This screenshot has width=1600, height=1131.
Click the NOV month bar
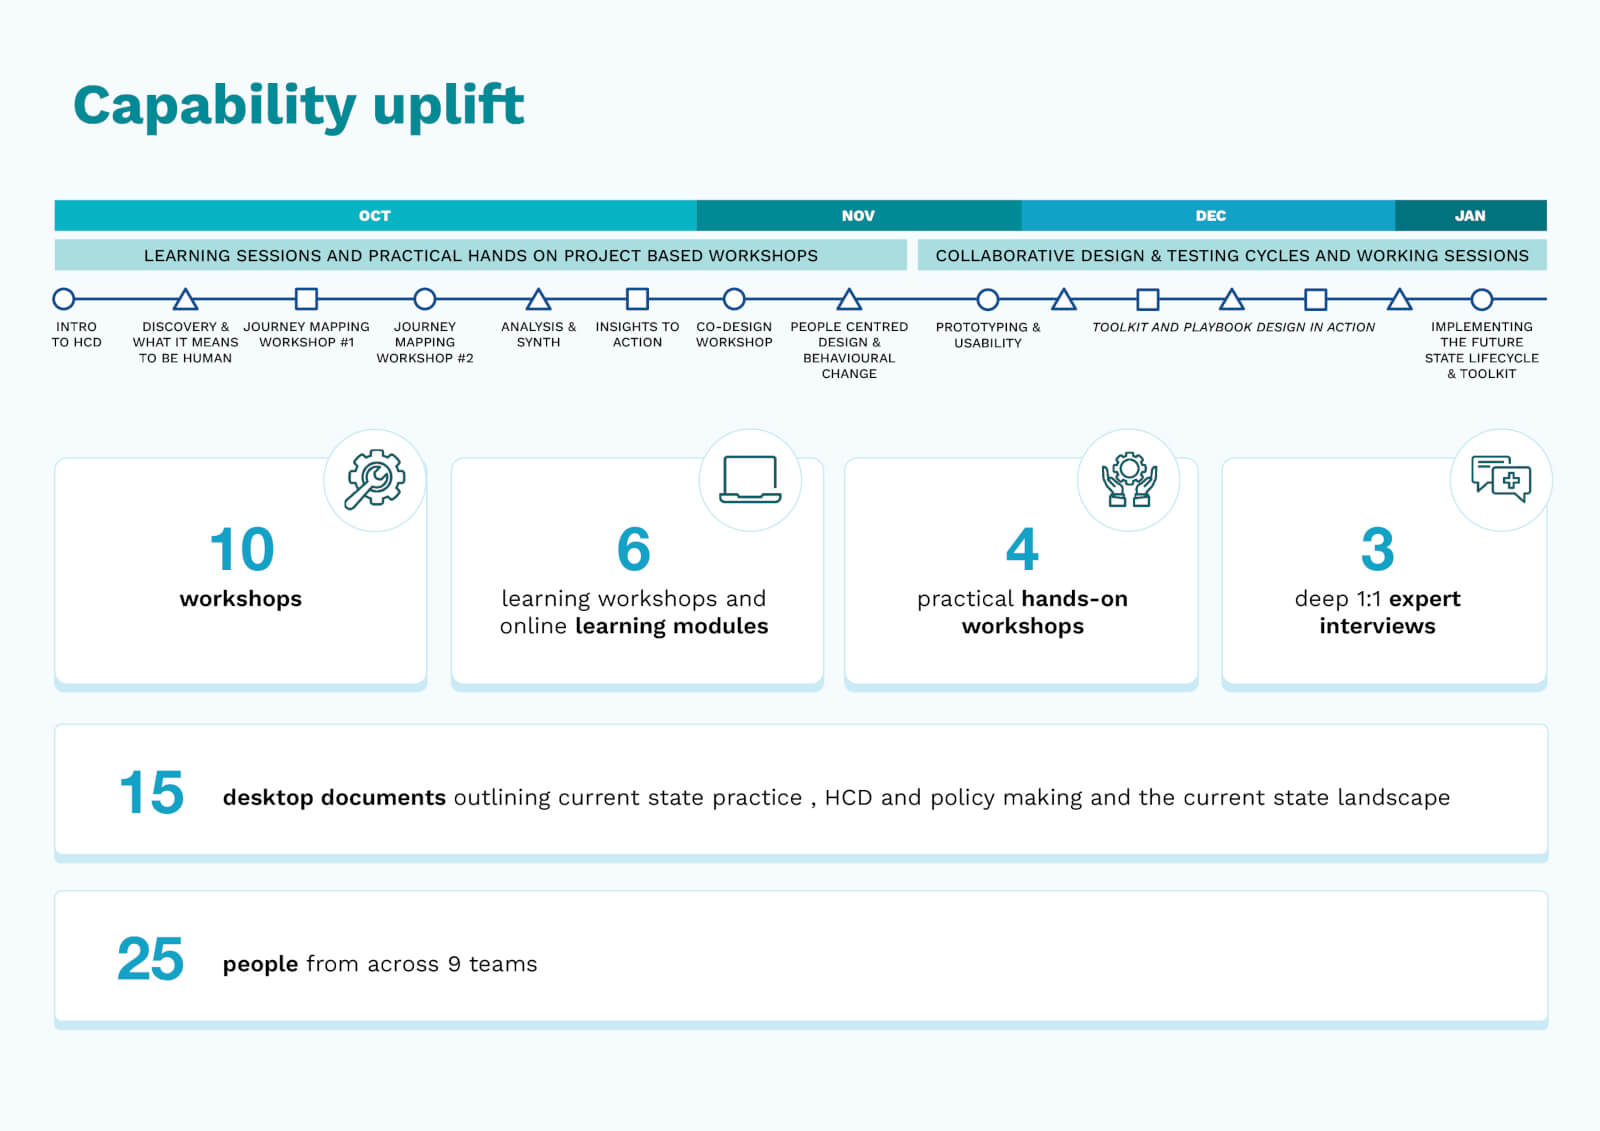pos(859,216)
